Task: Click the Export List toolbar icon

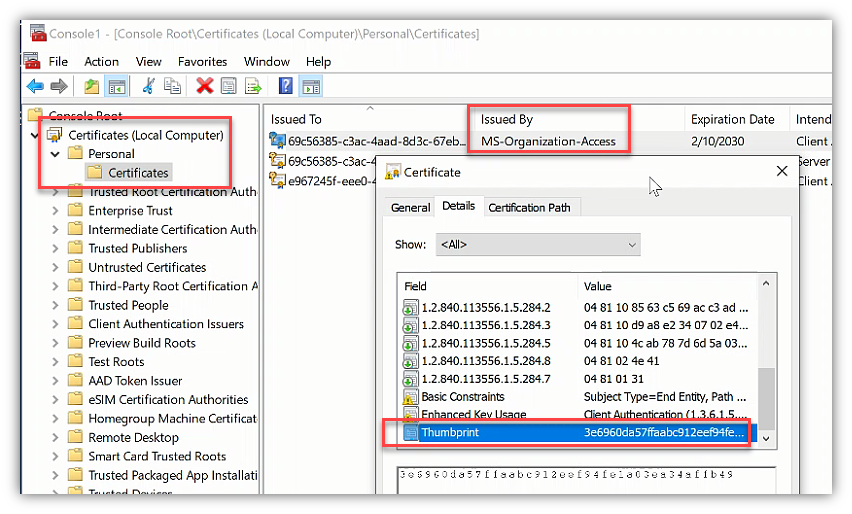Action: click(x=253, y=86)
